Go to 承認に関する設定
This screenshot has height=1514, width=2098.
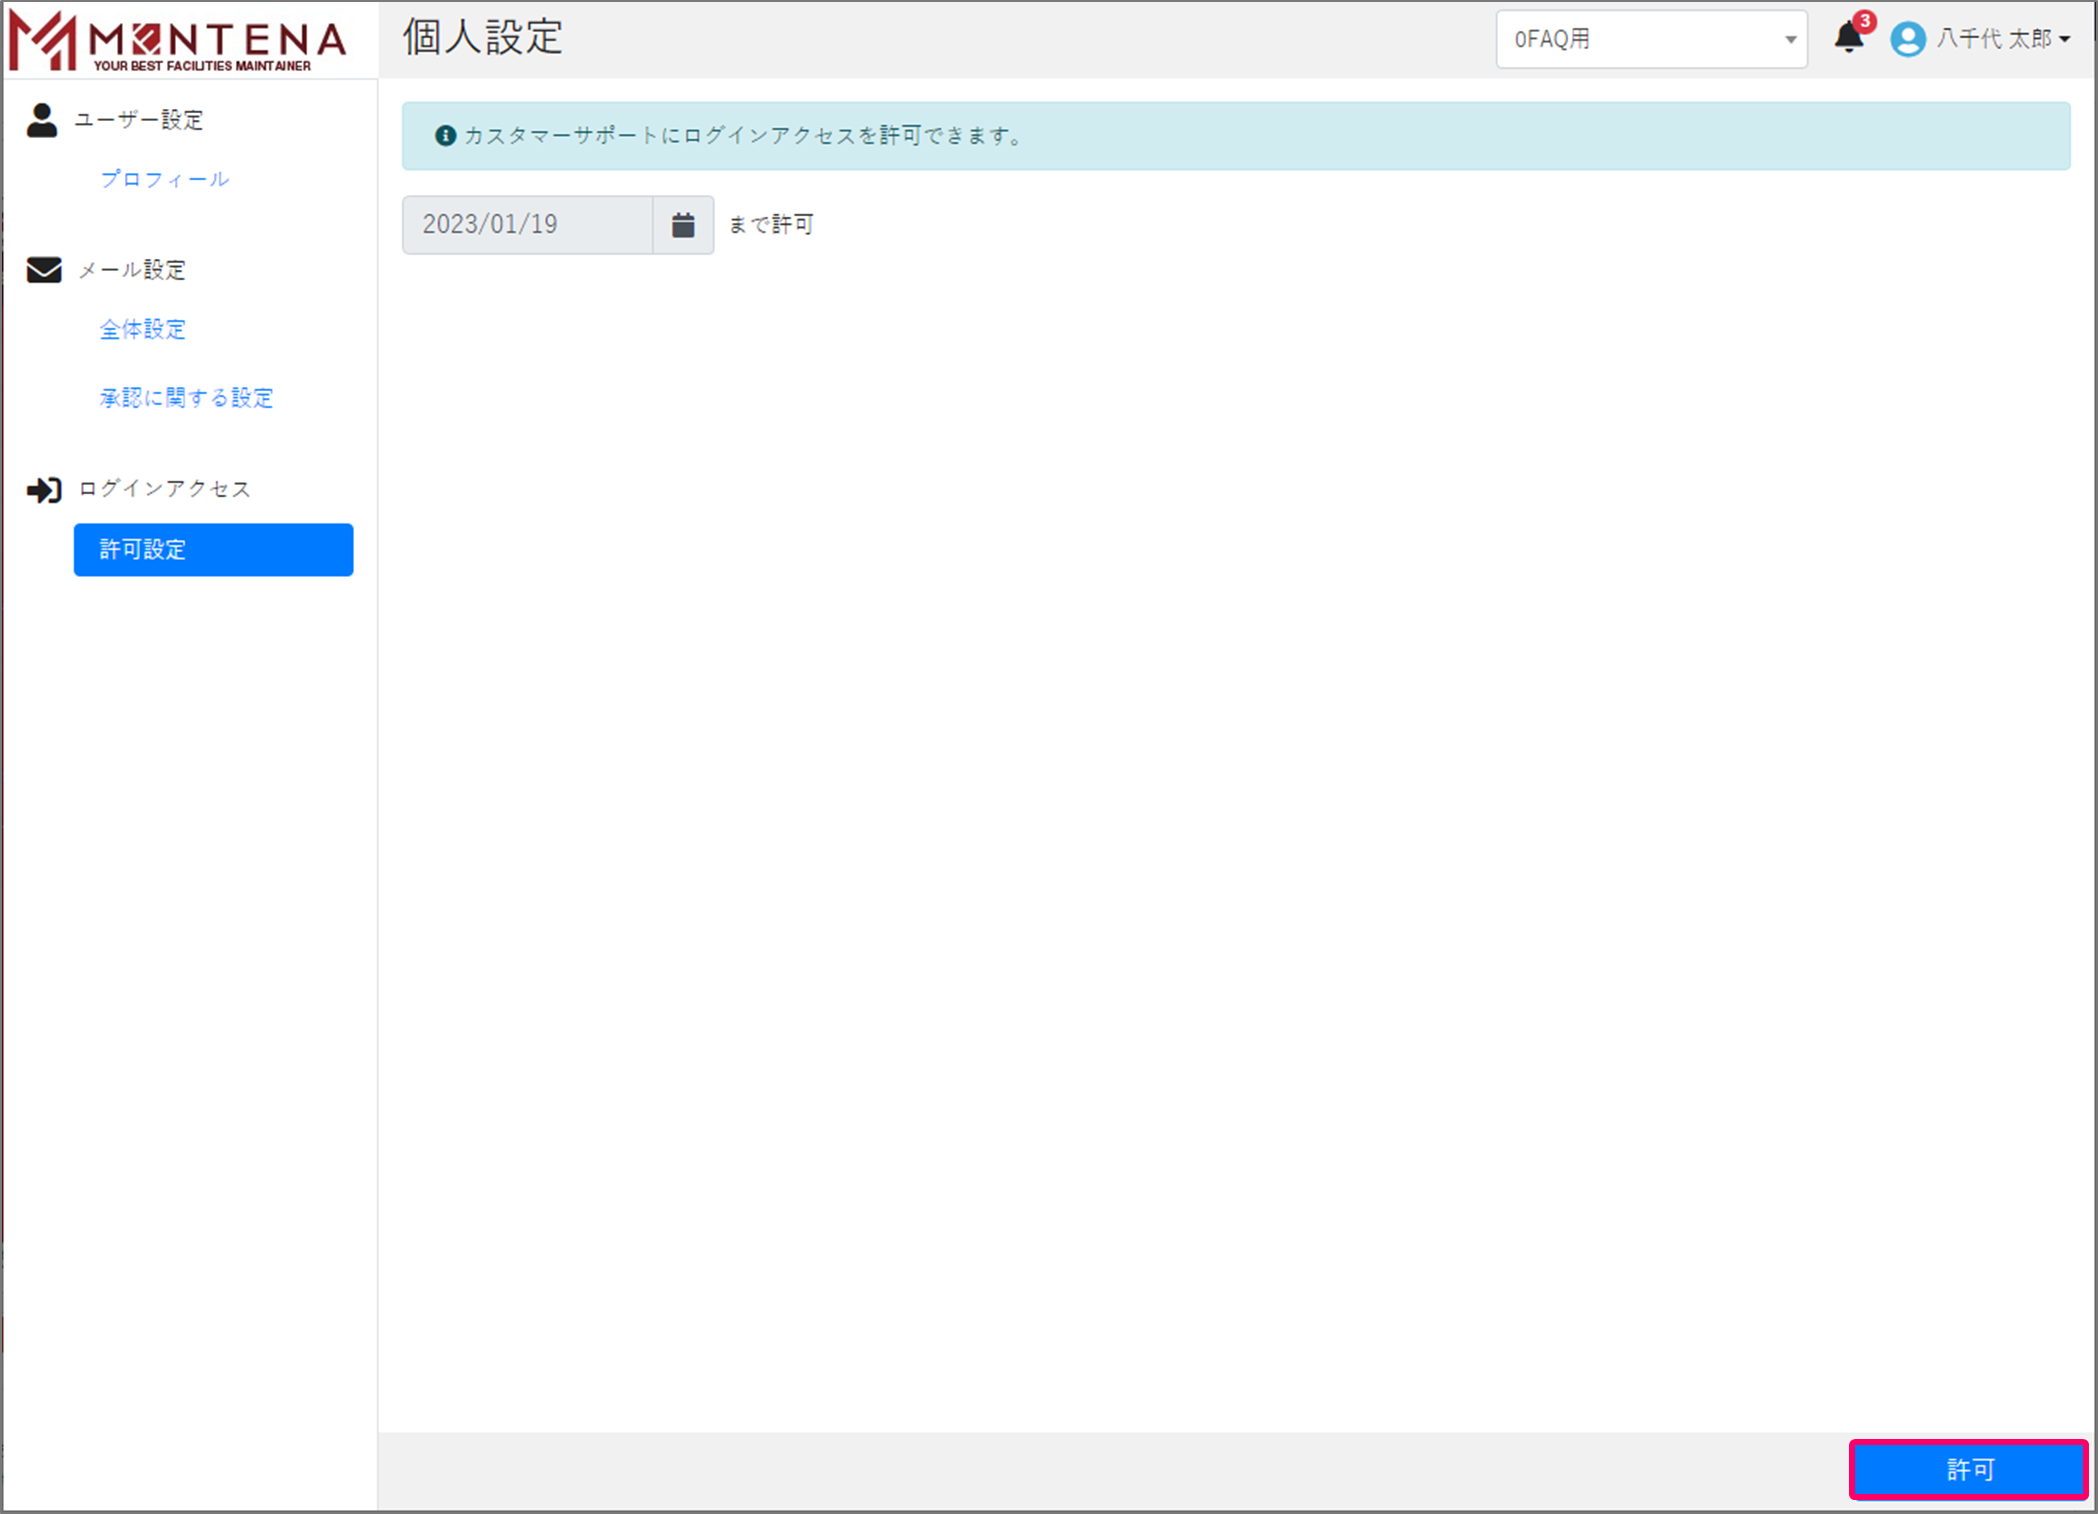(x=186, y=398)
